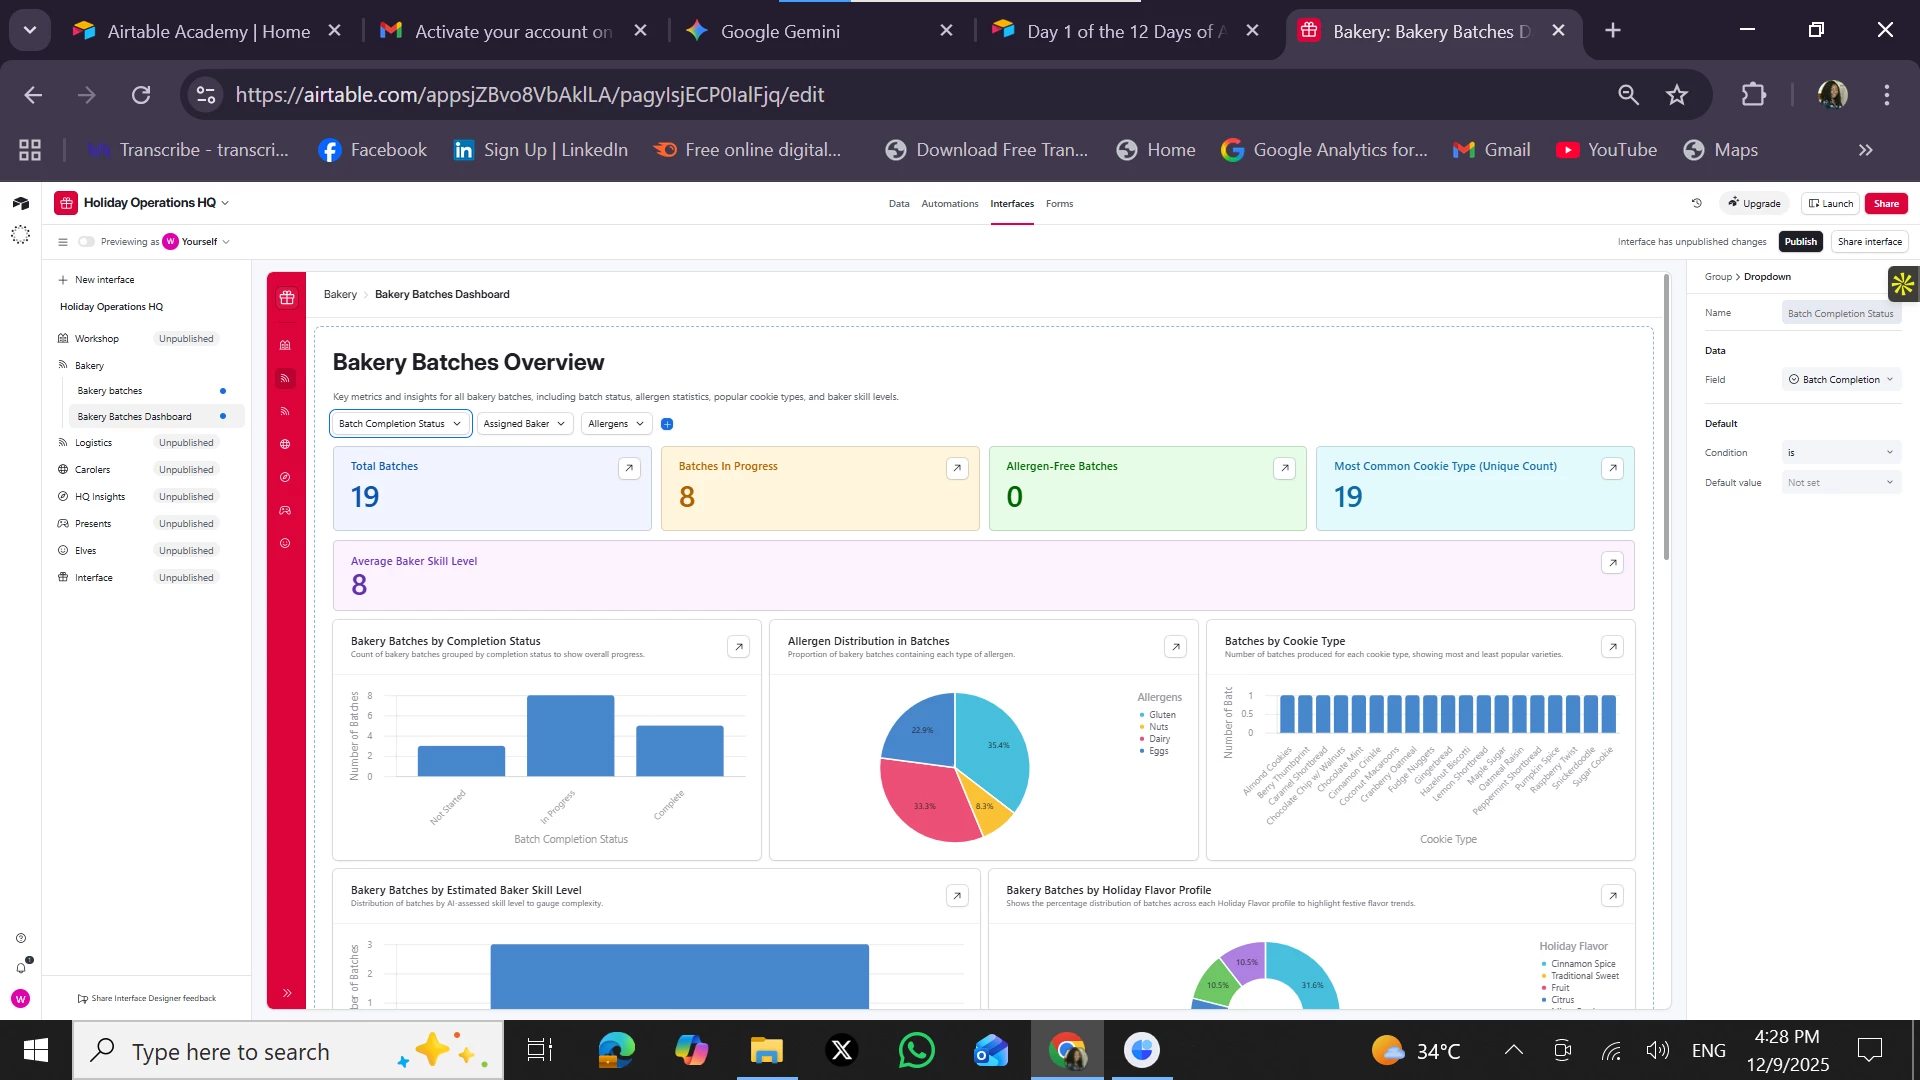This screenshot has height=1080, width=1920.
Task: Open notifications bell icon at bottom left
Action: coord(20,967)
